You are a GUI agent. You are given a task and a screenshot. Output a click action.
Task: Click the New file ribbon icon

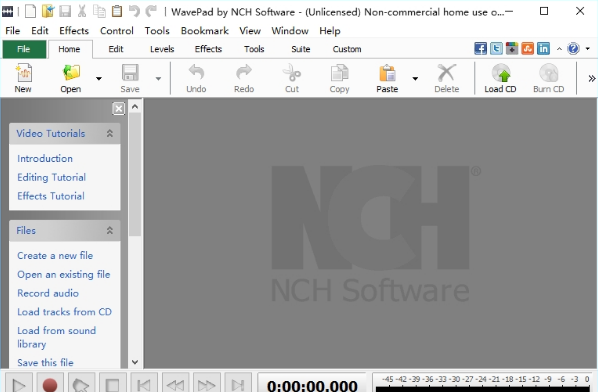[x=23, y=79]
